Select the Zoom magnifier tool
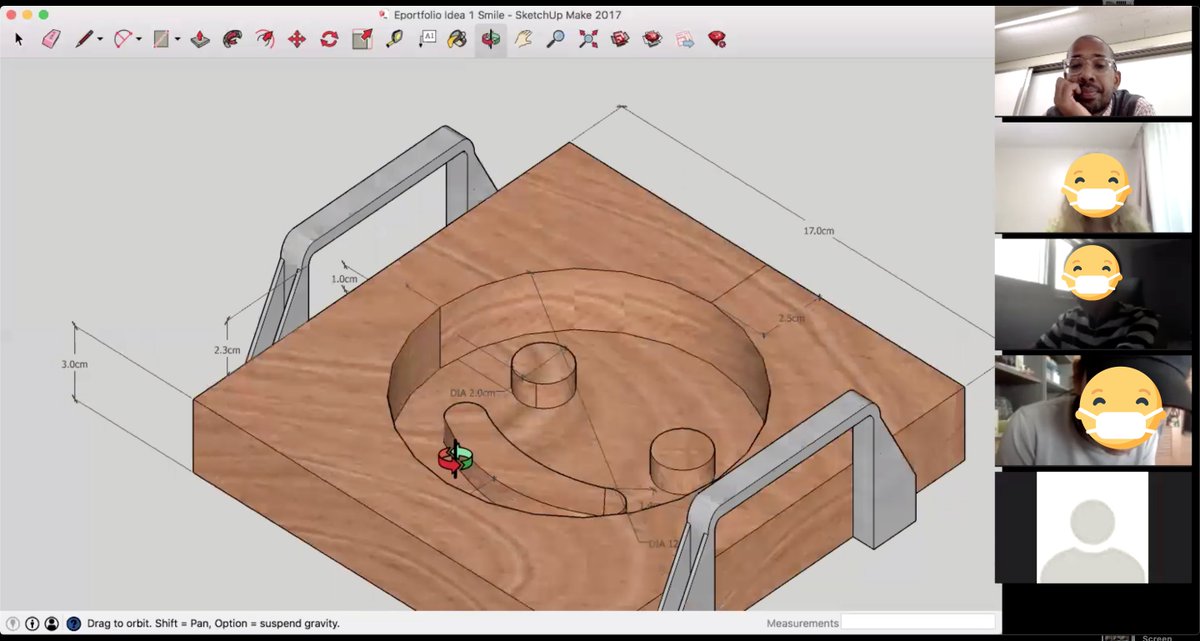This screenshot has width=1200, height=641. tap(556, 39)
